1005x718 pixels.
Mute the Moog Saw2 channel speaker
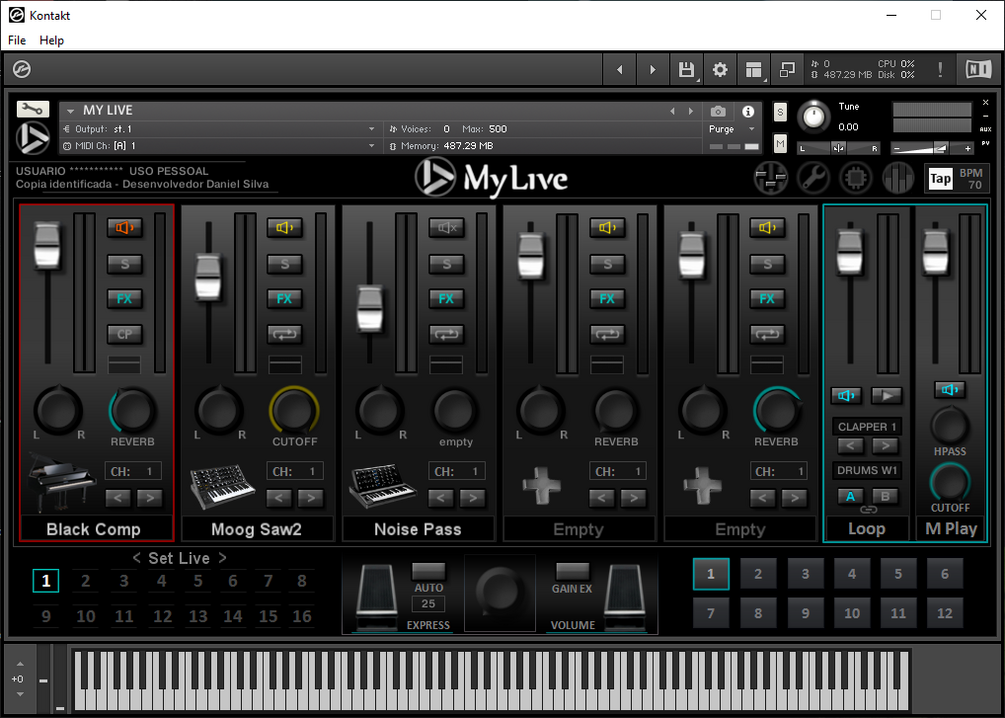coord(285,228)
